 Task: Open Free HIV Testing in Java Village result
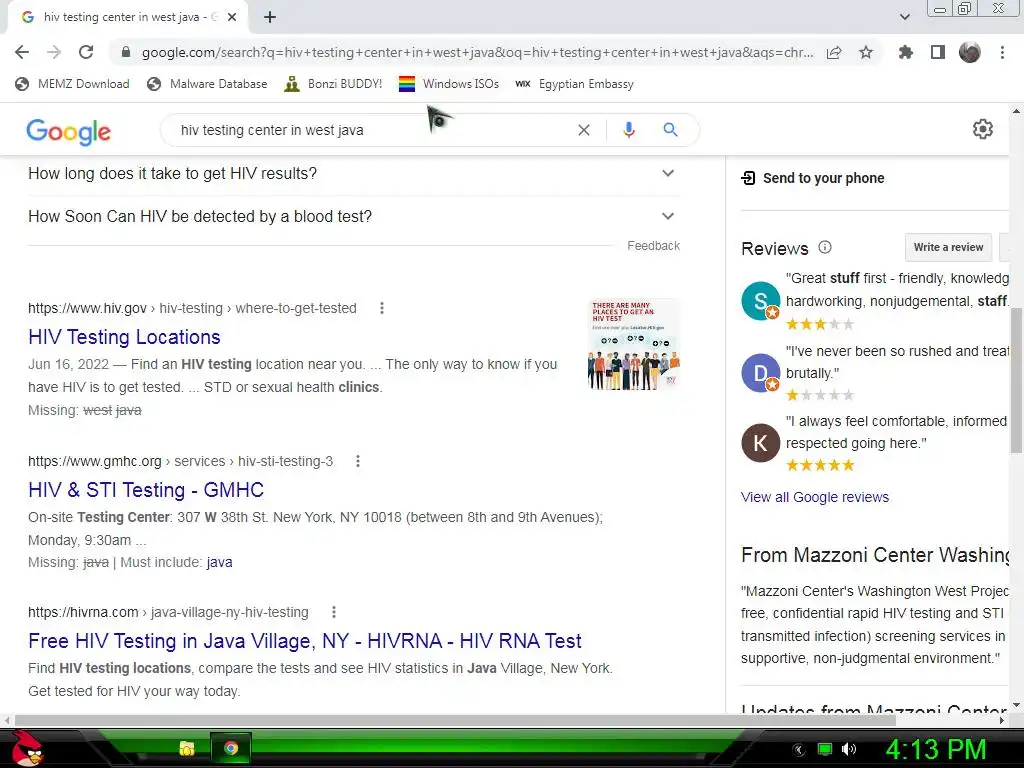(x=305, y=641)
